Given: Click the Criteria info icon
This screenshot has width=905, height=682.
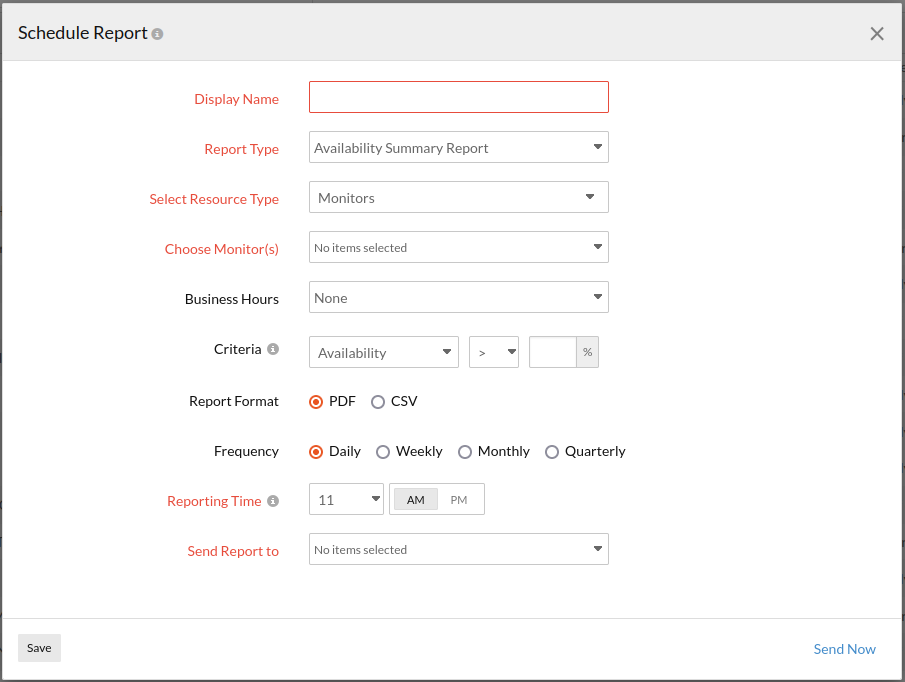Looking at the screenshot, I should coord(273,349).
